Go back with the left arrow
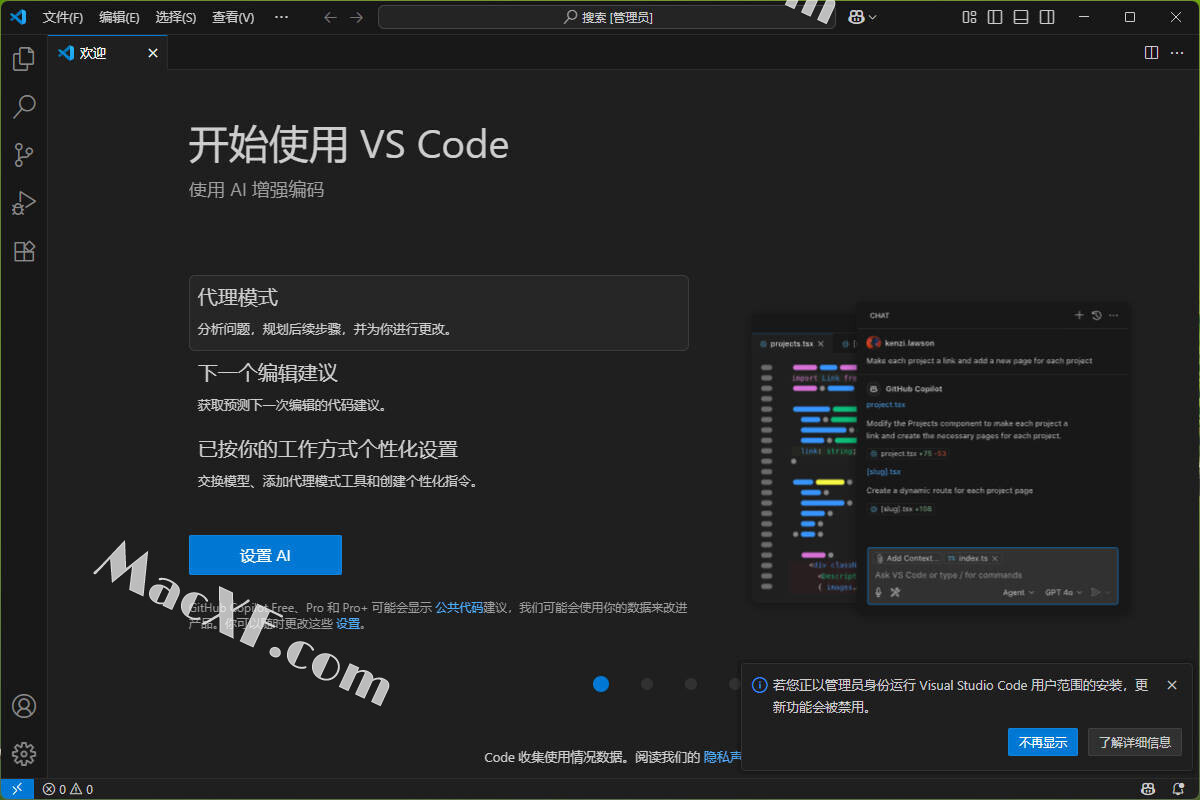The width and height of the screenshot is (1200, 800). click(331, 17)
